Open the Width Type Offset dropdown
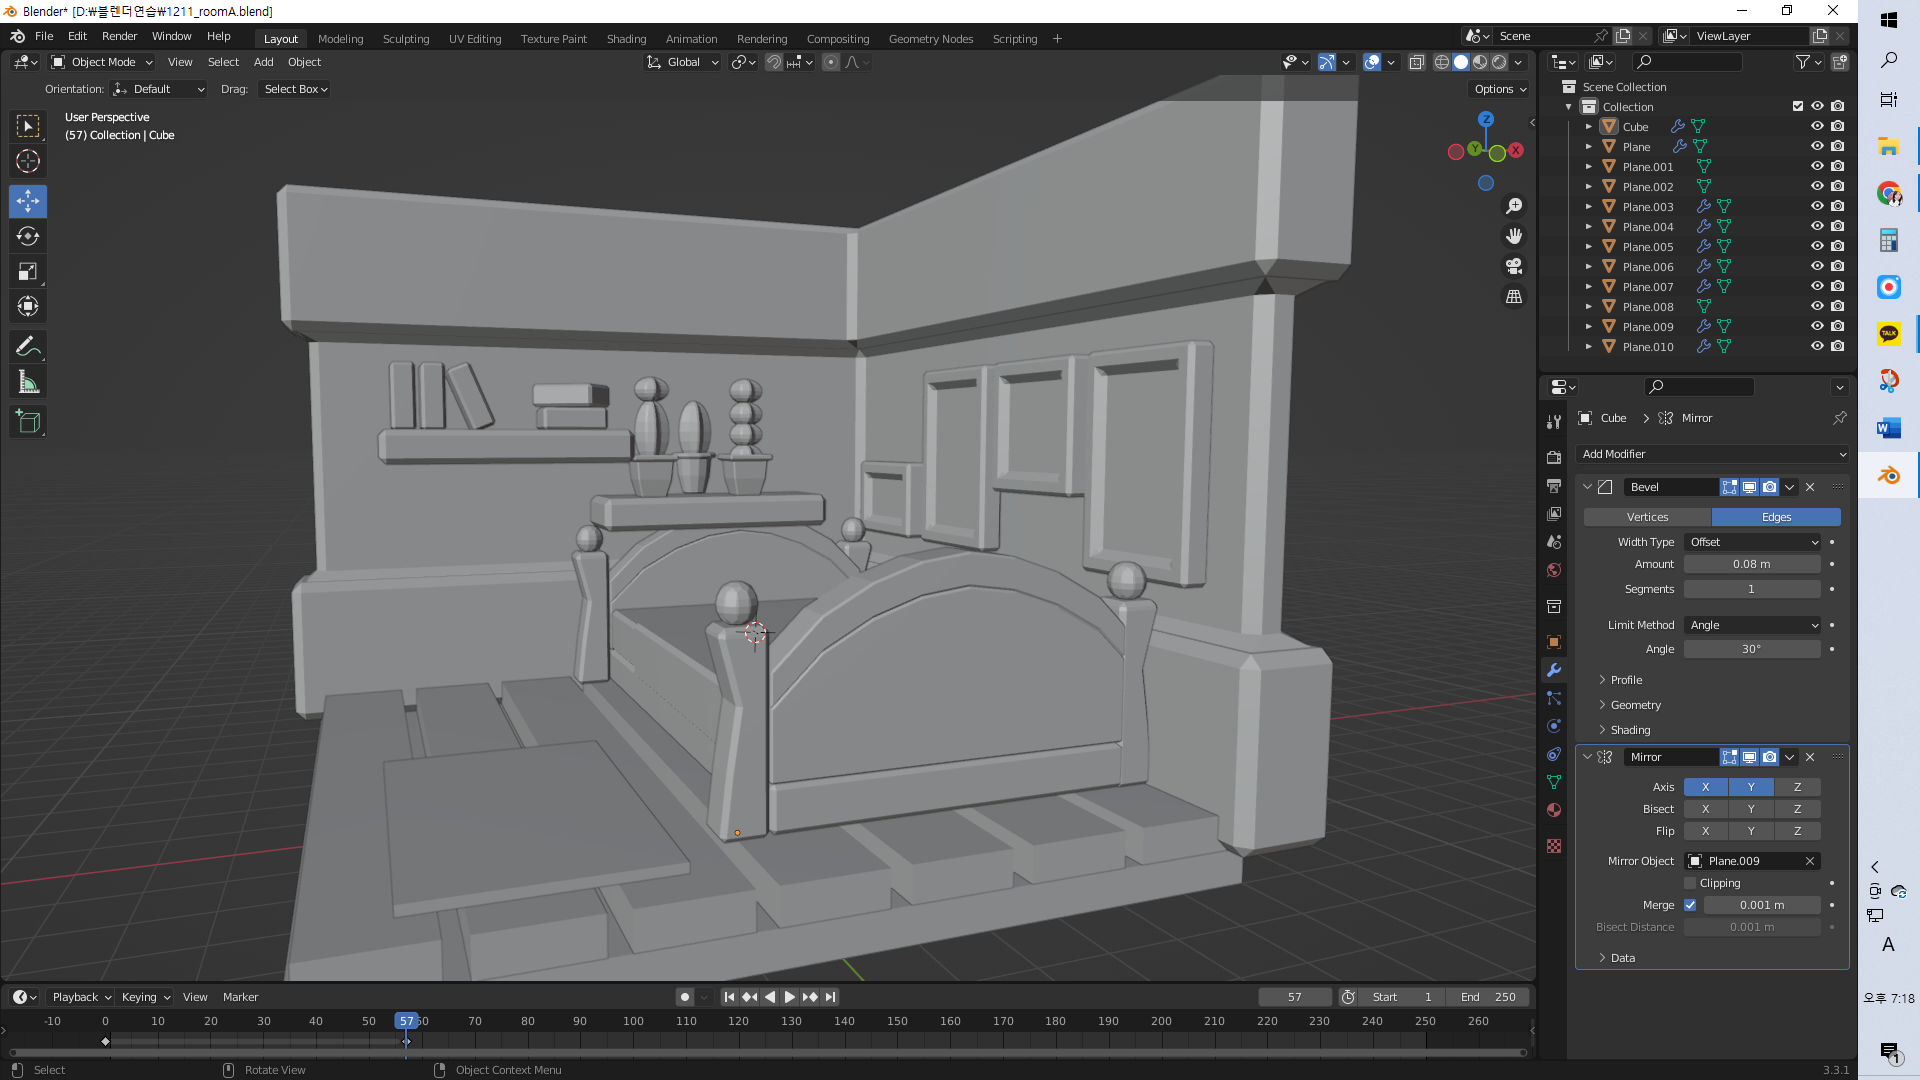1920x1080 pixels. click(1752, 542)
